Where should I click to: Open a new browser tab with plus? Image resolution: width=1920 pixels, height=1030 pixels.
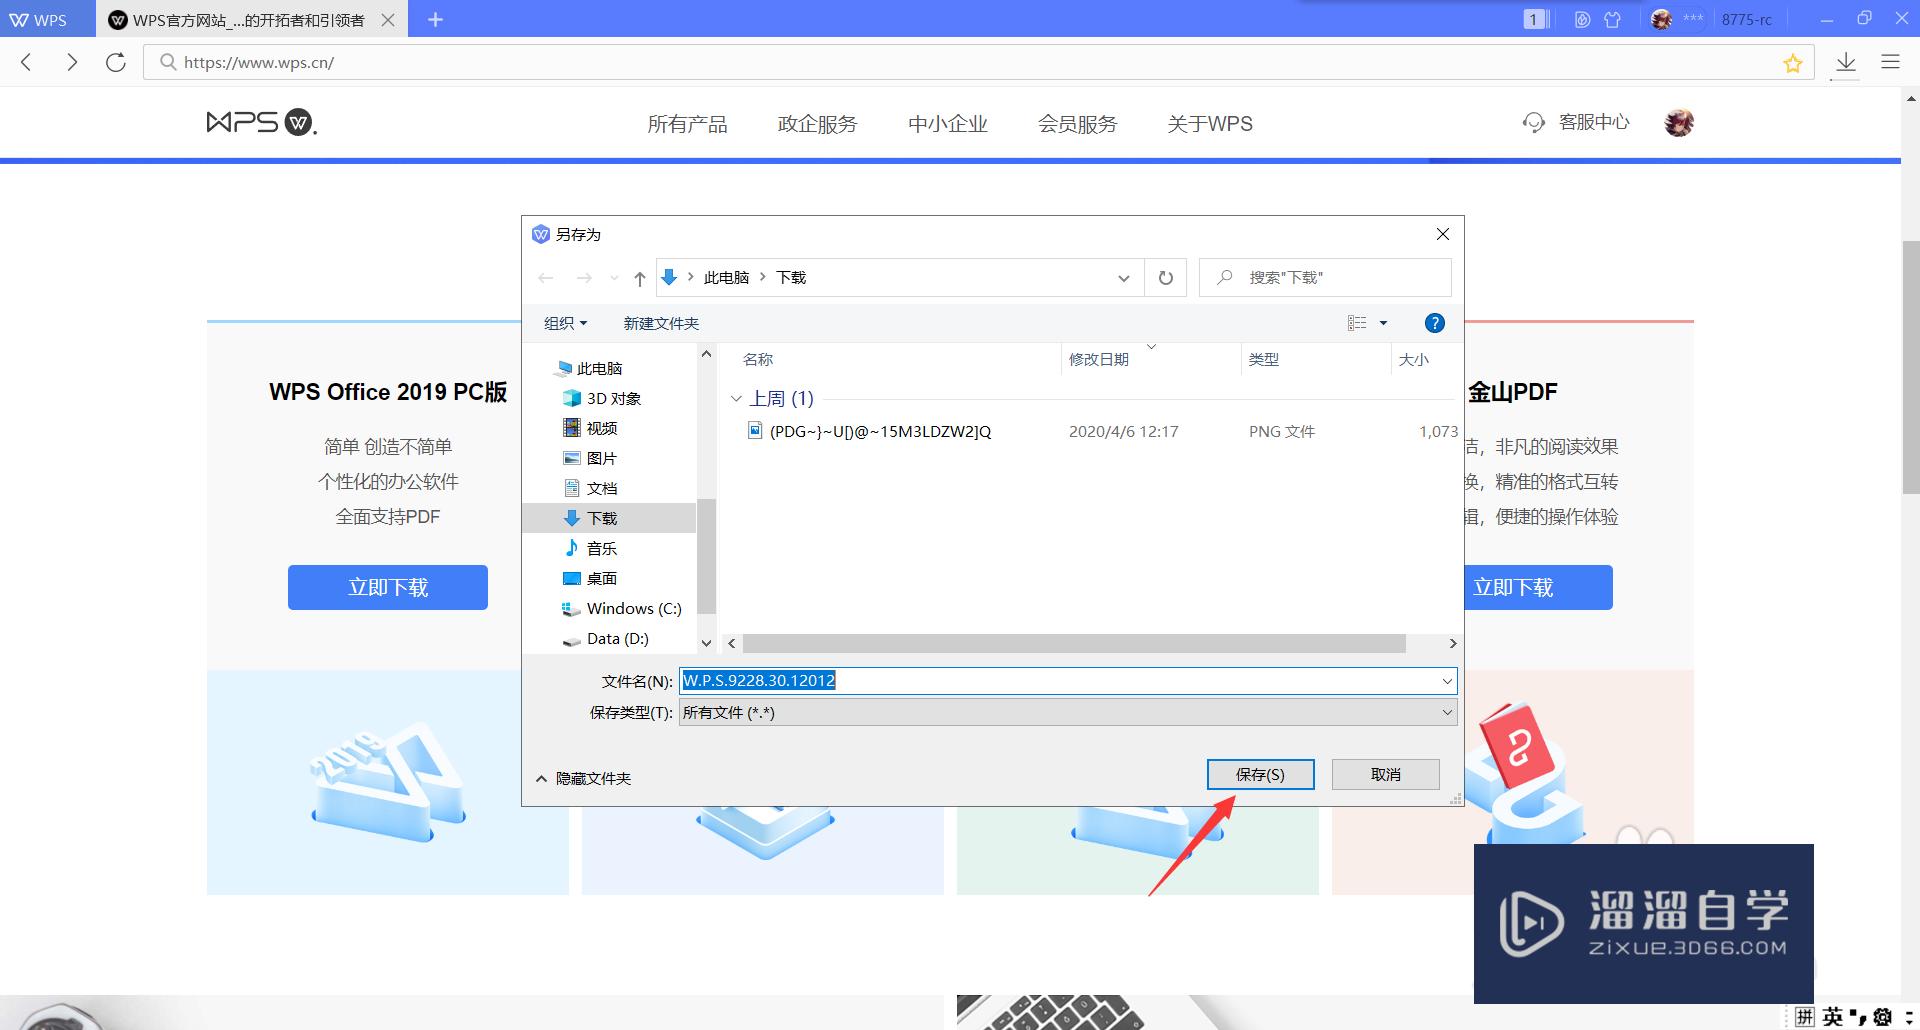[x=435, y=19]
